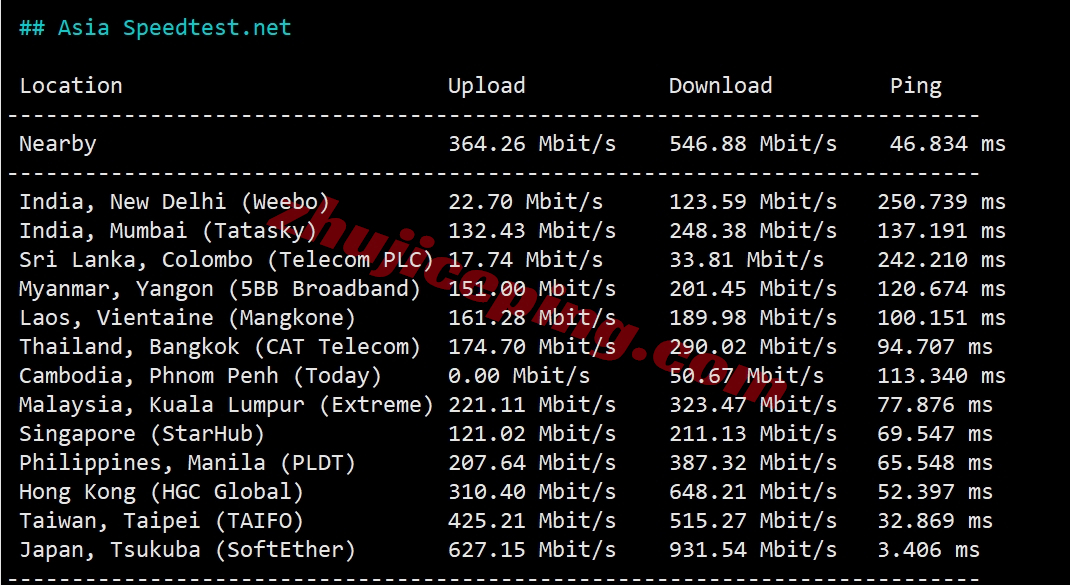Select the Nearby row label
This screenshot has height=585, width=1070.
[58, 145]
